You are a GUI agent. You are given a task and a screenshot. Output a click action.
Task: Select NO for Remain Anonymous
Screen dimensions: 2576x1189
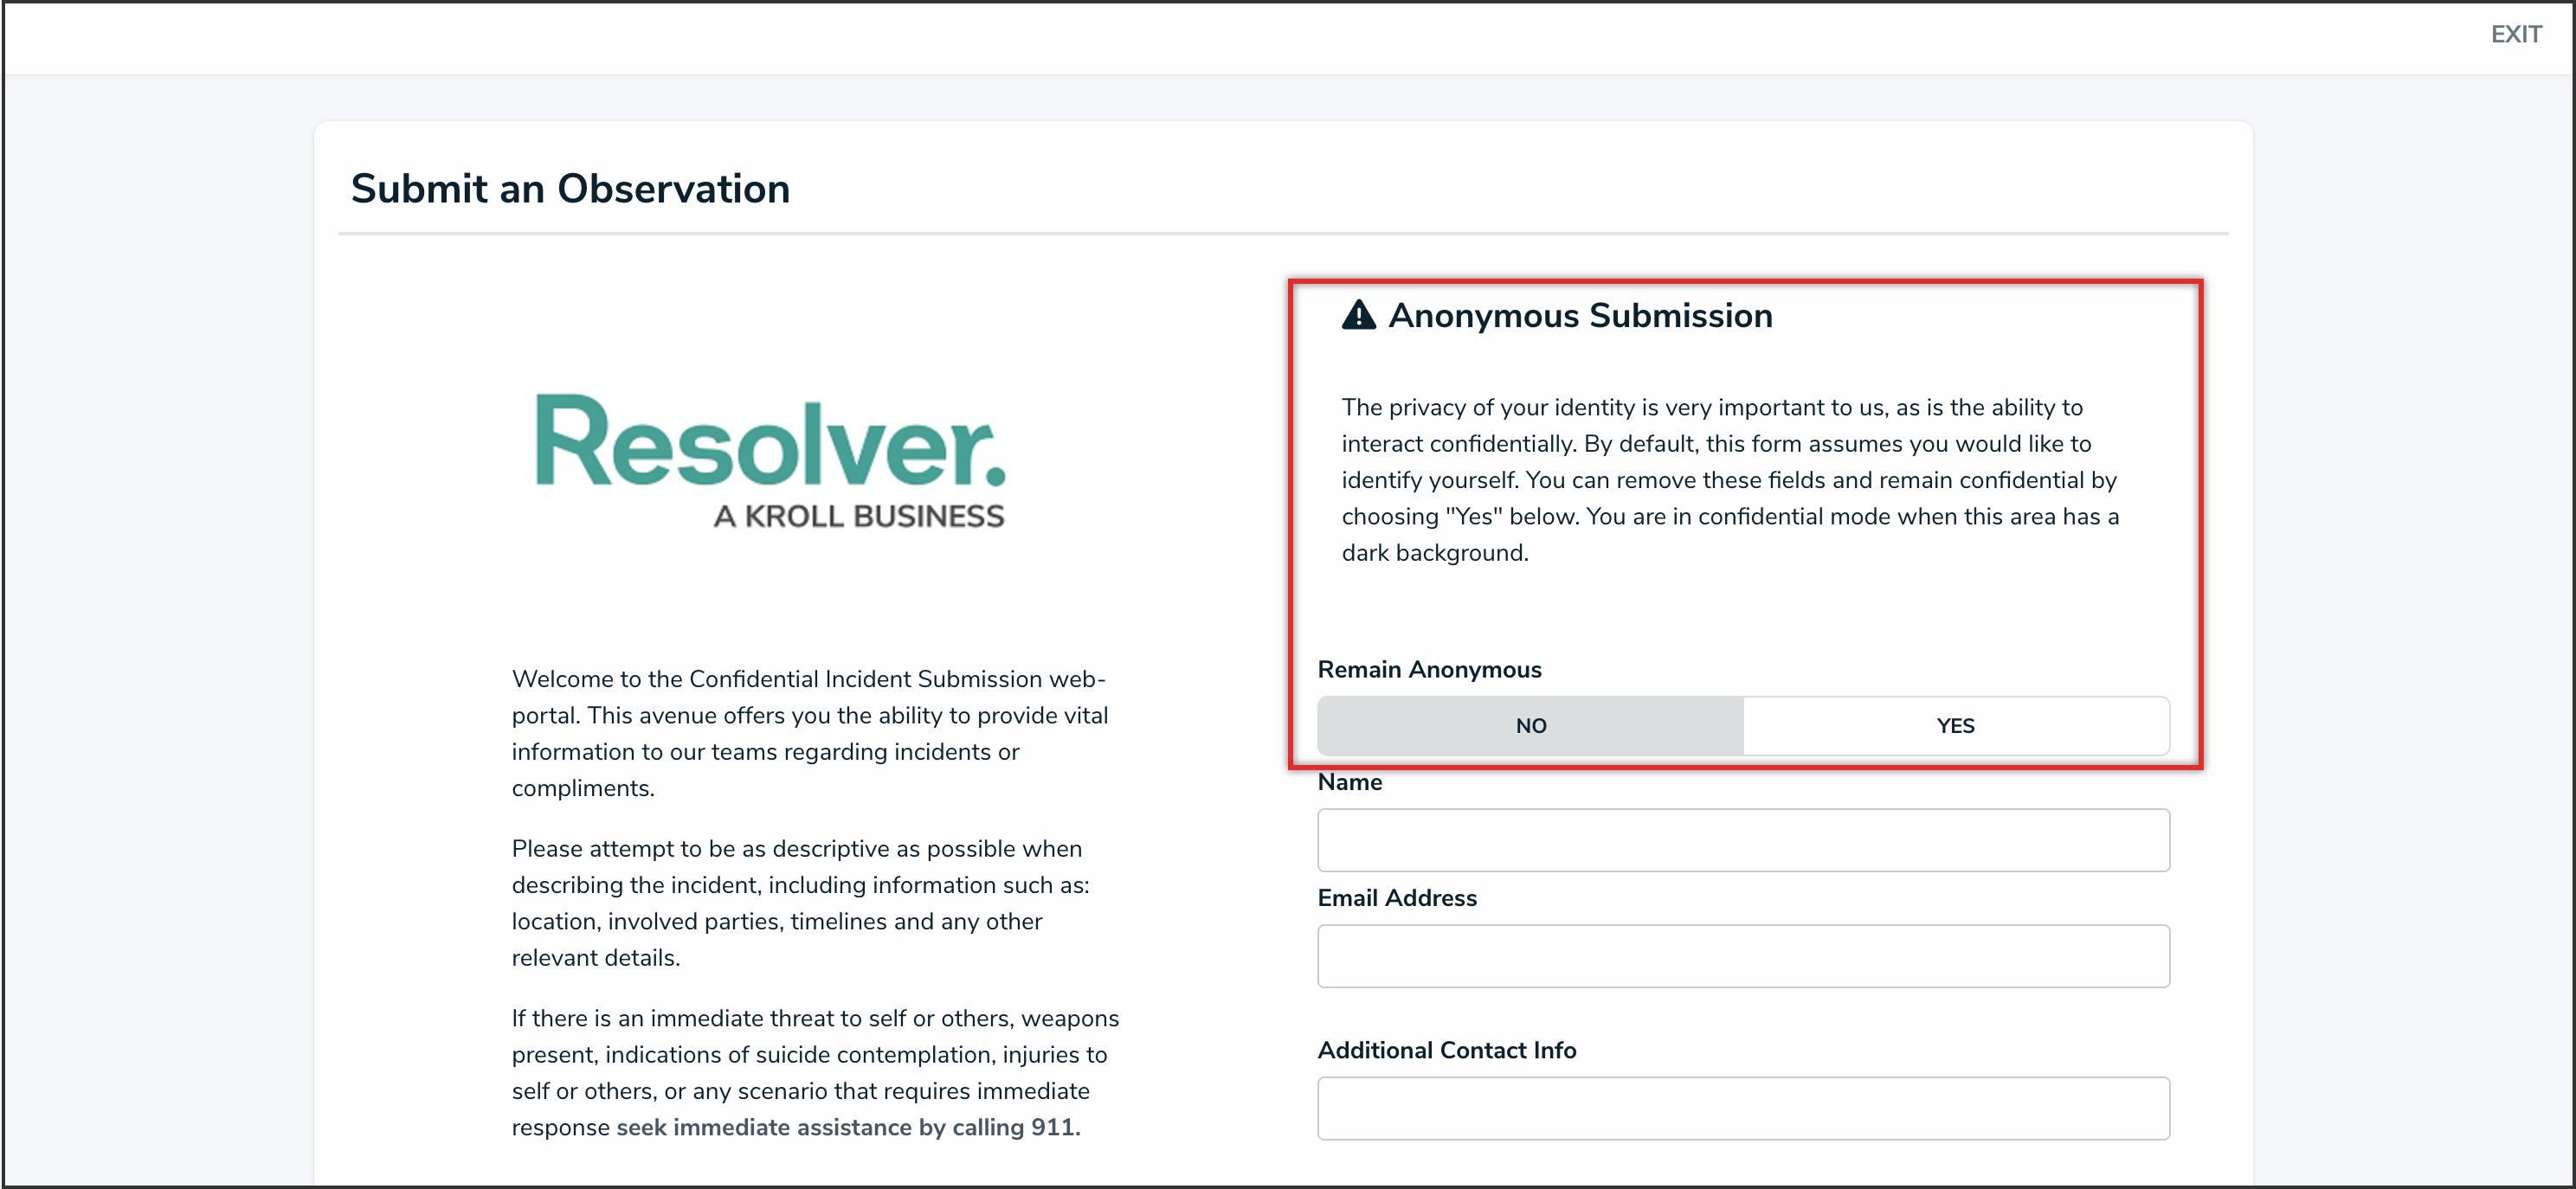tap(1530, 726)
